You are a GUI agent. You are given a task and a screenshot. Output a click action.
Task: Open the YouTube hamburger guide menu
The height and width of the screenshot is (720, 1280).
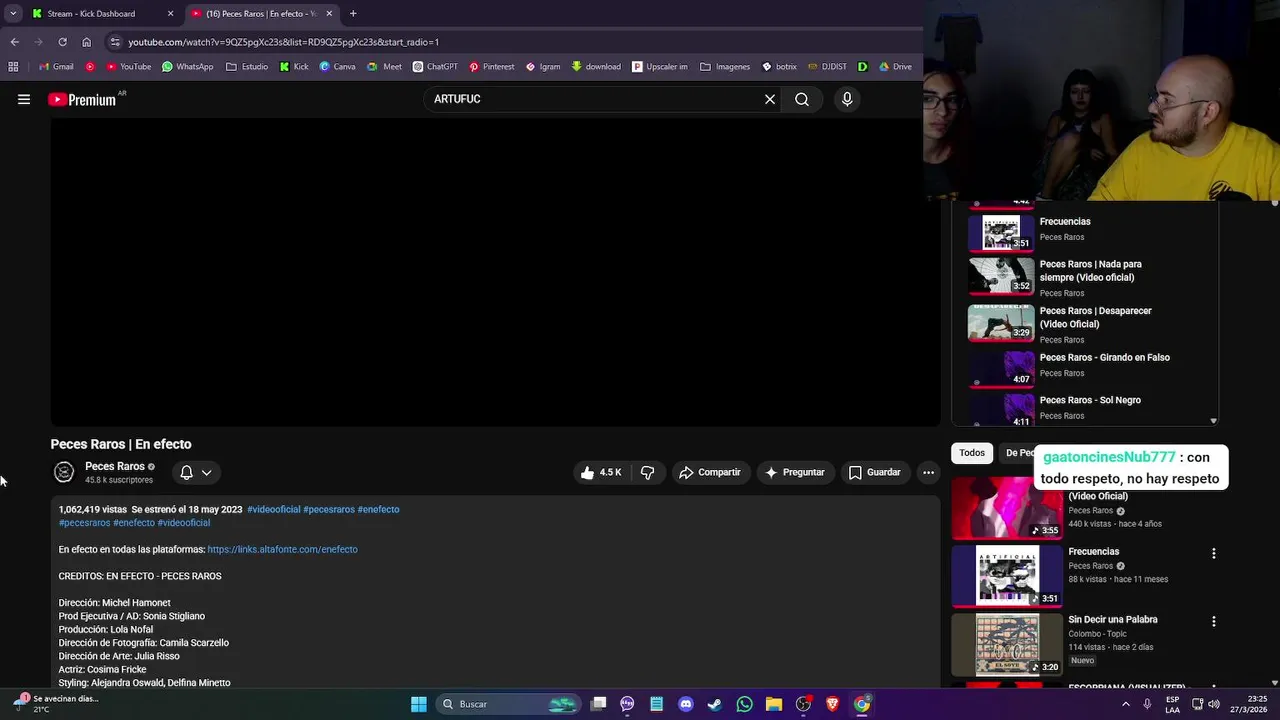[x=24, y=99]
